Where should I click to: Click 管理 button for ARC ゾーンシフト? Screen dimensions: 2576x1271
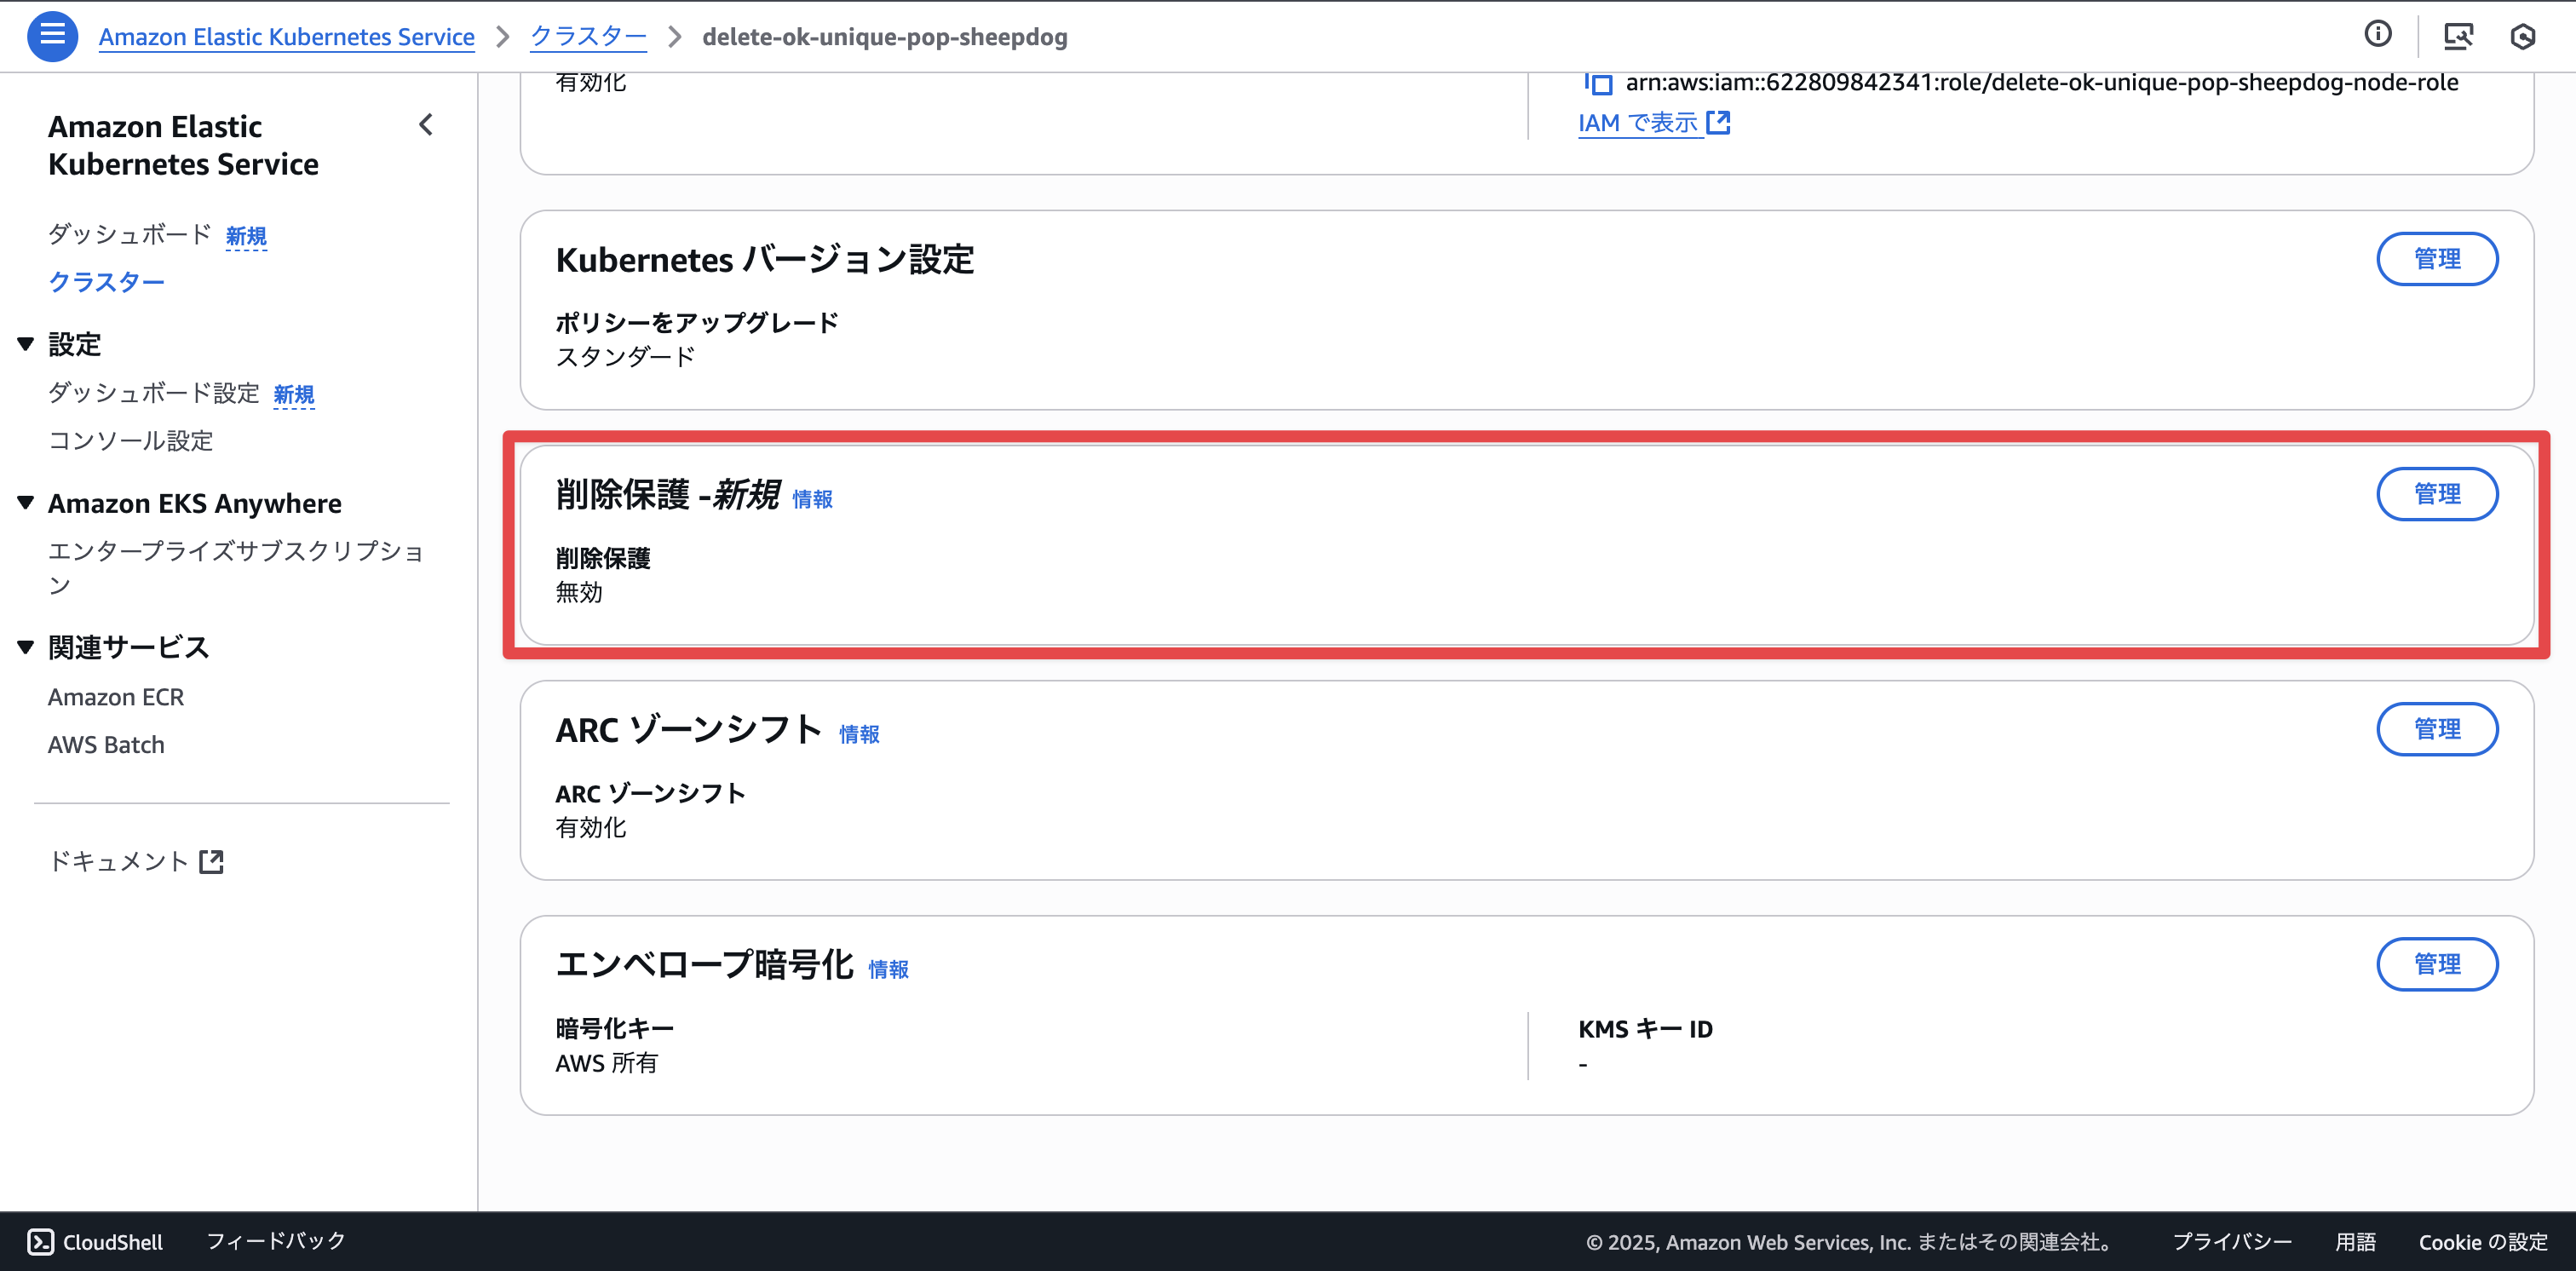2437,729
